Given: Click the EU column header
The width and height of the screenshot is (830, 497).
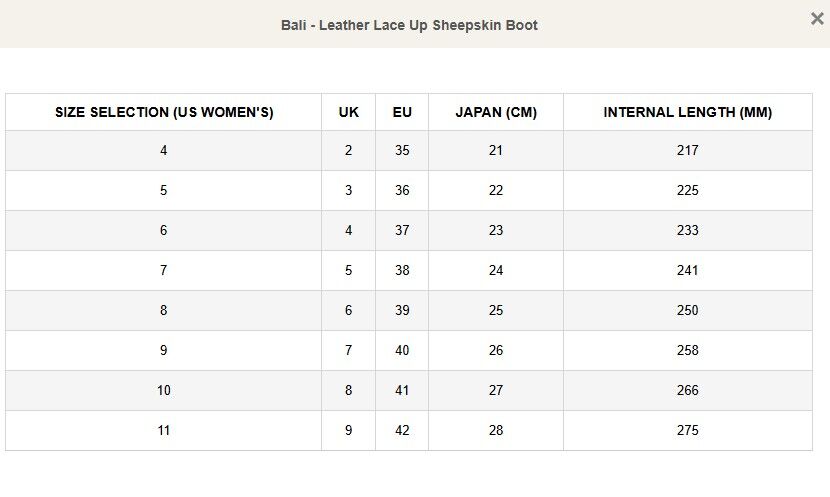Looking at the screenshot, I should click(402, 112).
